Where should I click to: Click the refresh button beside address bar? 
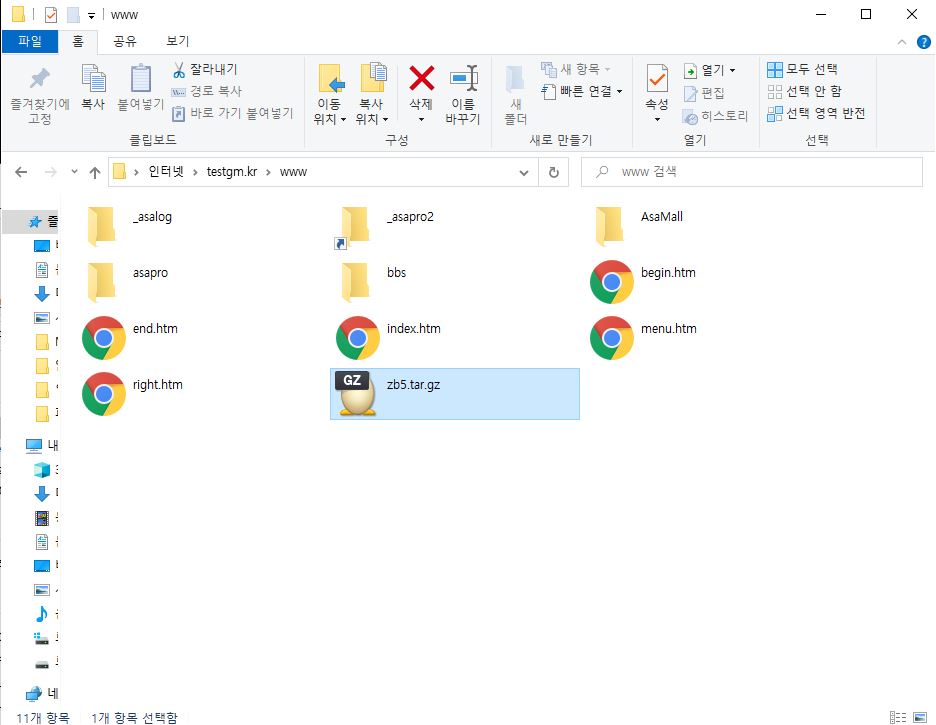[x=553, y=172]
